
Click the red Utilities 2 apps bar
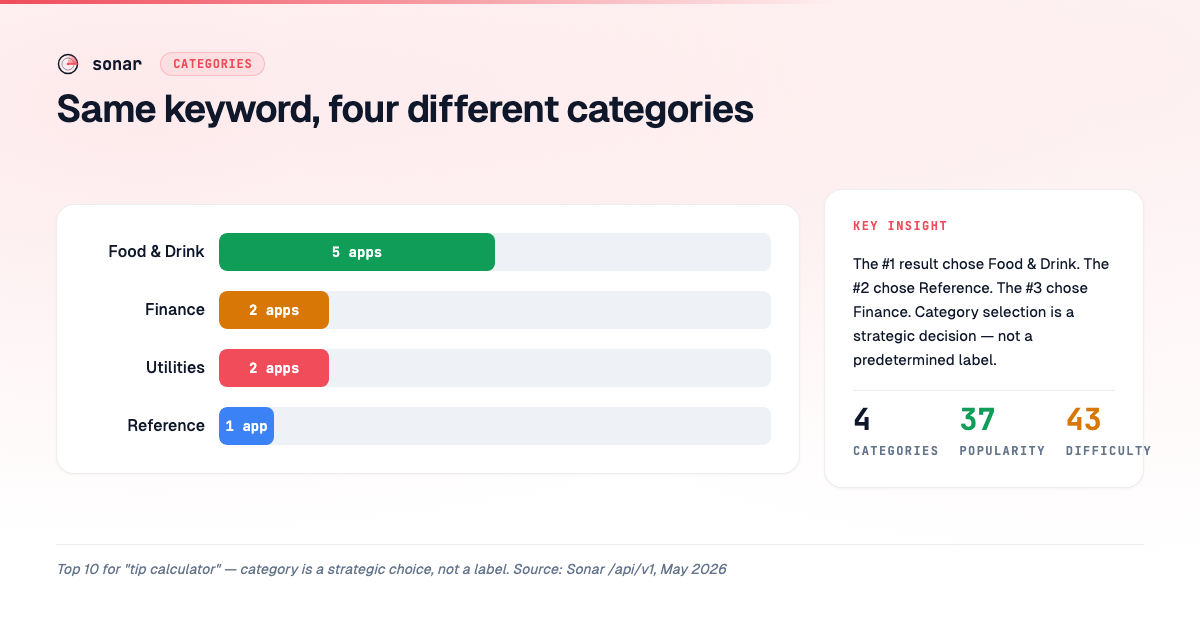(x=274, y=368)
